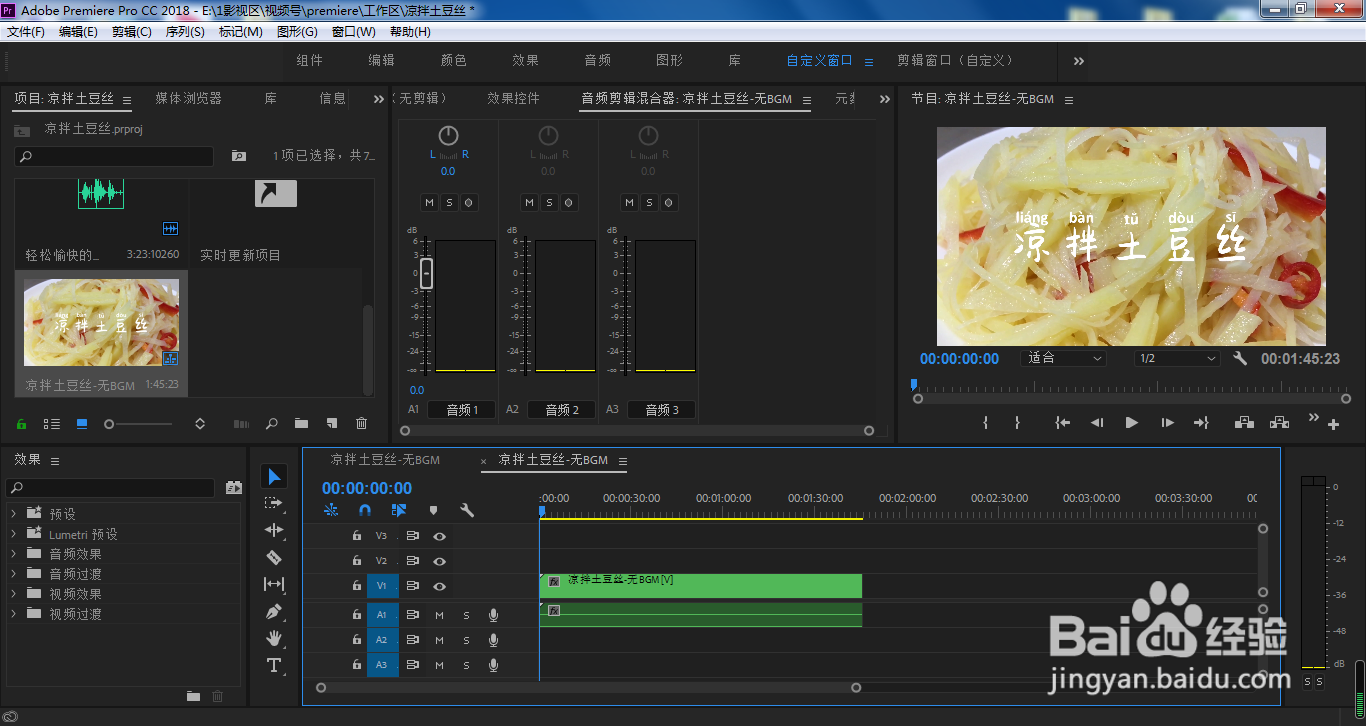The image size is (1366, 726).
Task: Click the nest sequence insert icon
Action: [331, 510]
